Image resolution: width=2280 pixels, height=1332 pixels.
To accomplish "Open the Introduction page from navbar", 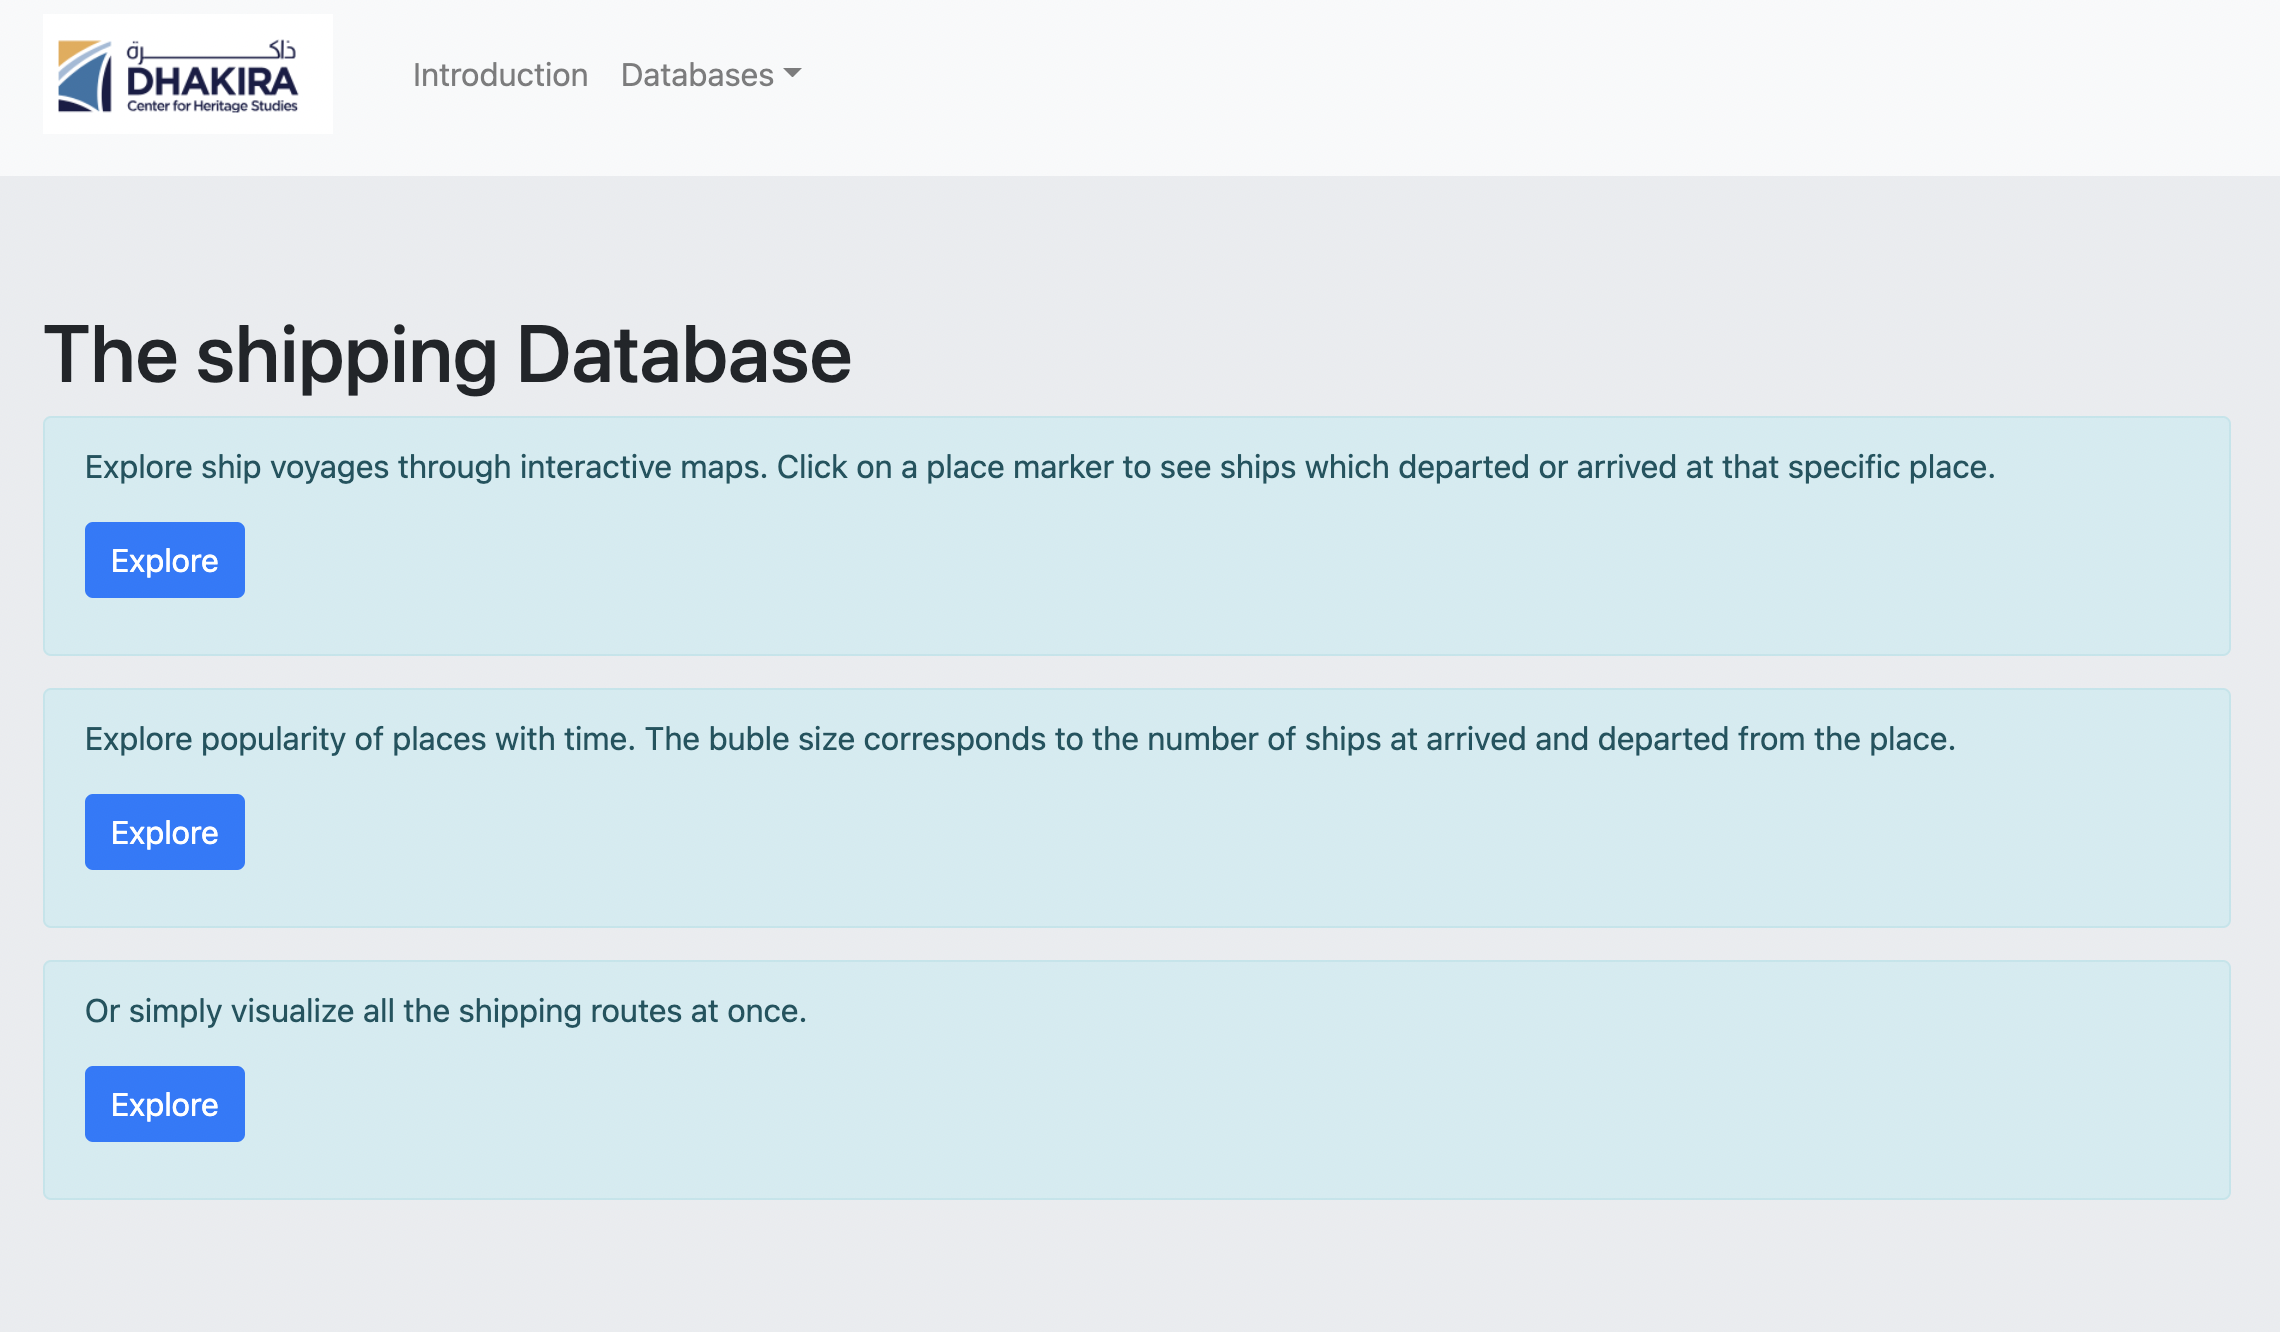I will pos(500,75).
